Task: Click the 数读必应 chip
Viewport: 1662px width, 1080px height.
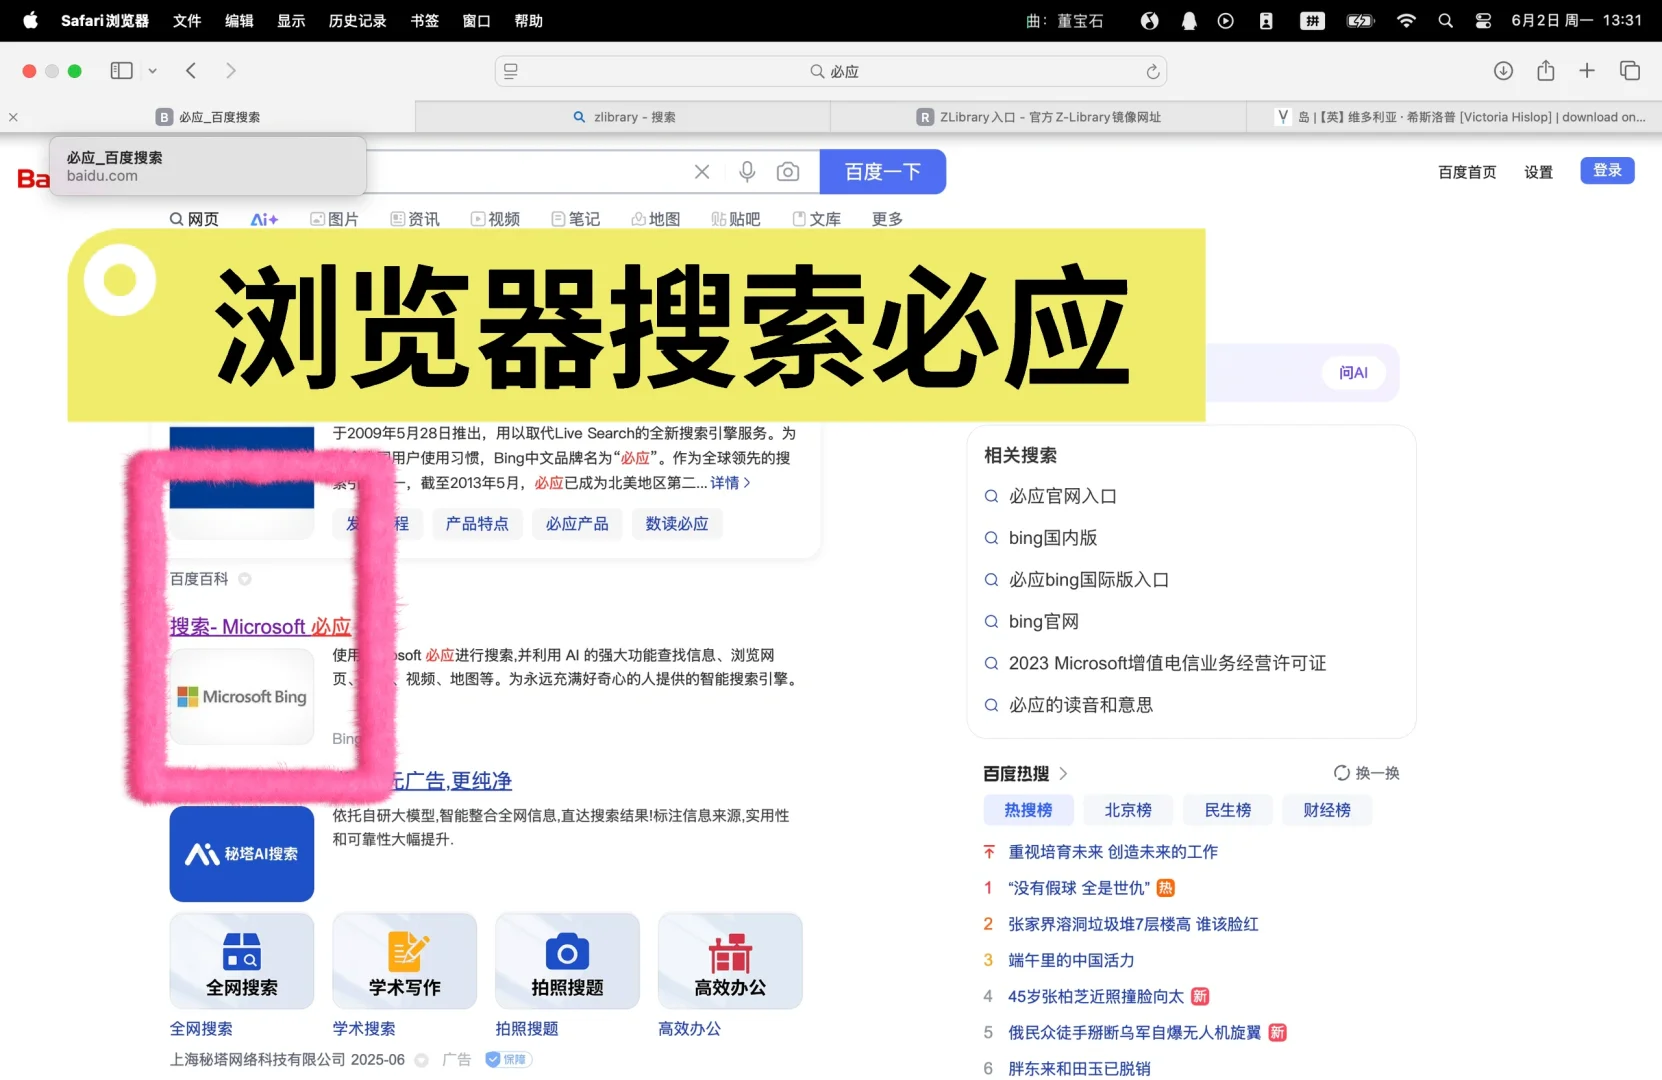Action: coord(677,524)
